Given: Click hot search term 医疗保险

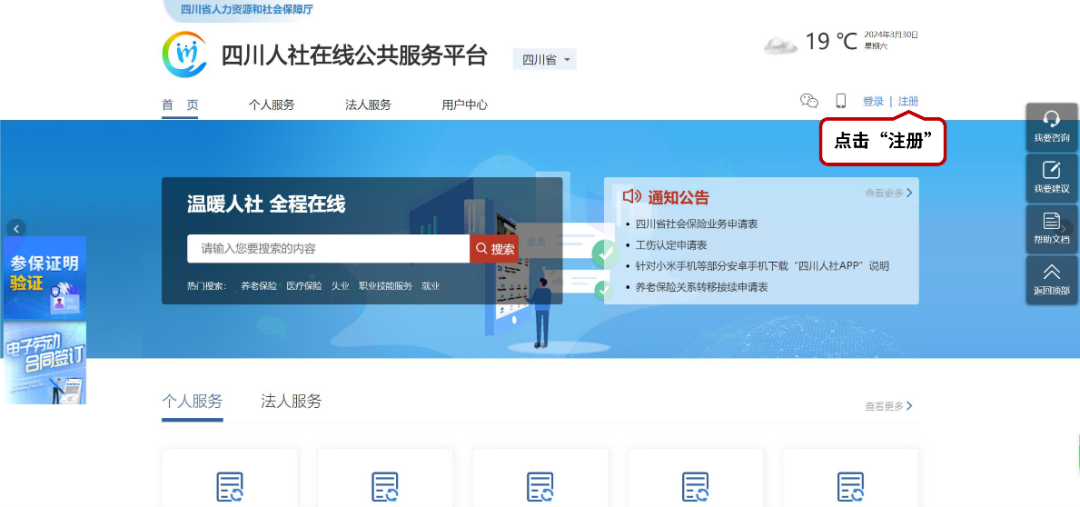Looking at the screenshot, I should 304,286.
